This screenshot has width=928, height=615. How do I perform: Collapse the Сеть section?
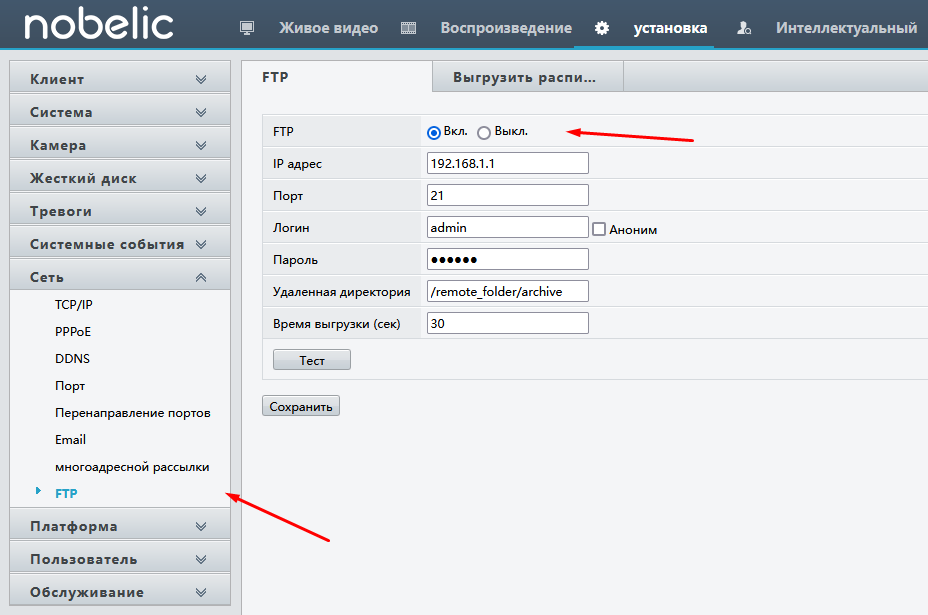point(120,277)
